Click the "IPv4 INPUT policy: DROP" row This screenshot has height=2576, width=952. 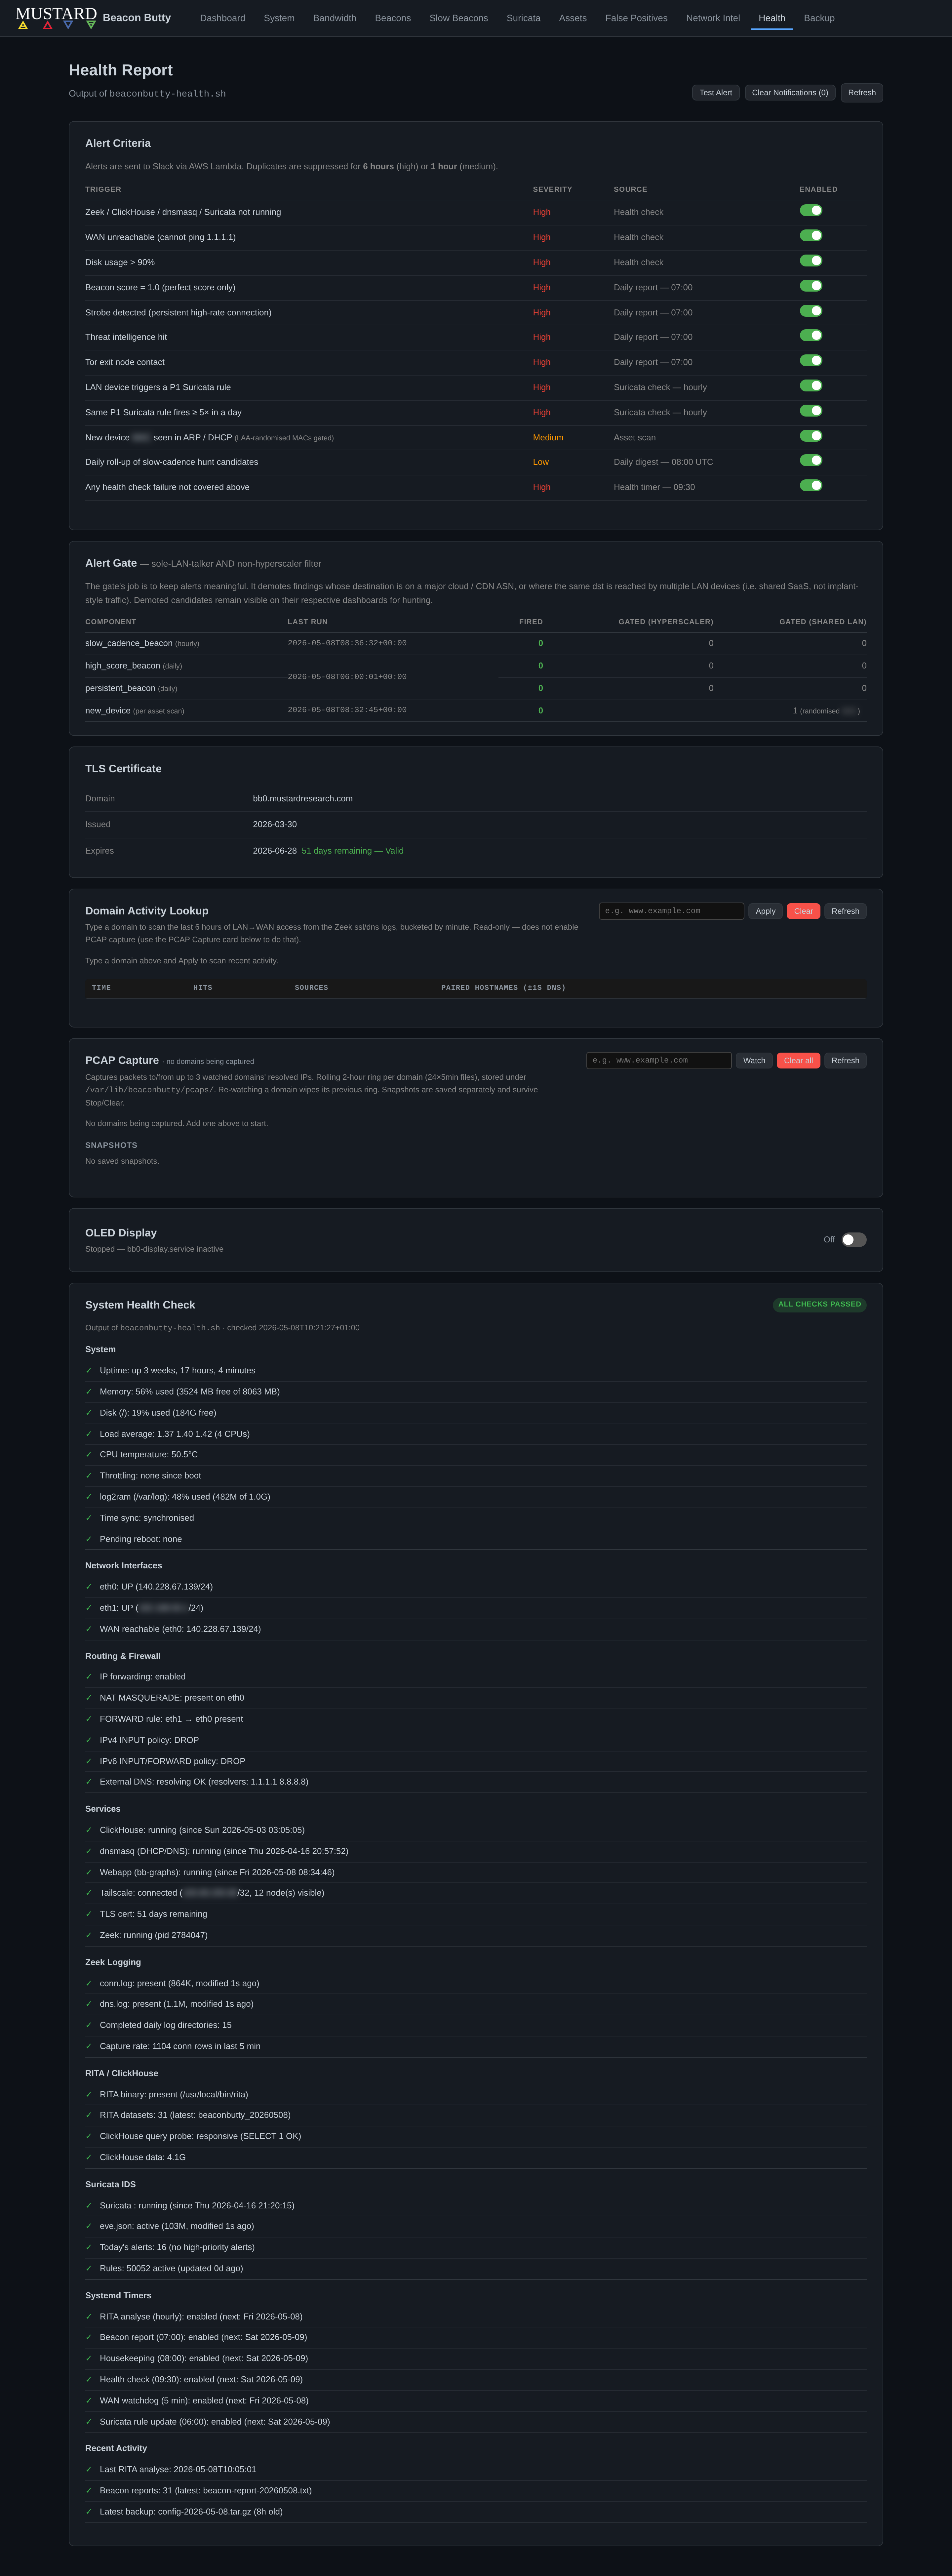[x=476, y=1740]
